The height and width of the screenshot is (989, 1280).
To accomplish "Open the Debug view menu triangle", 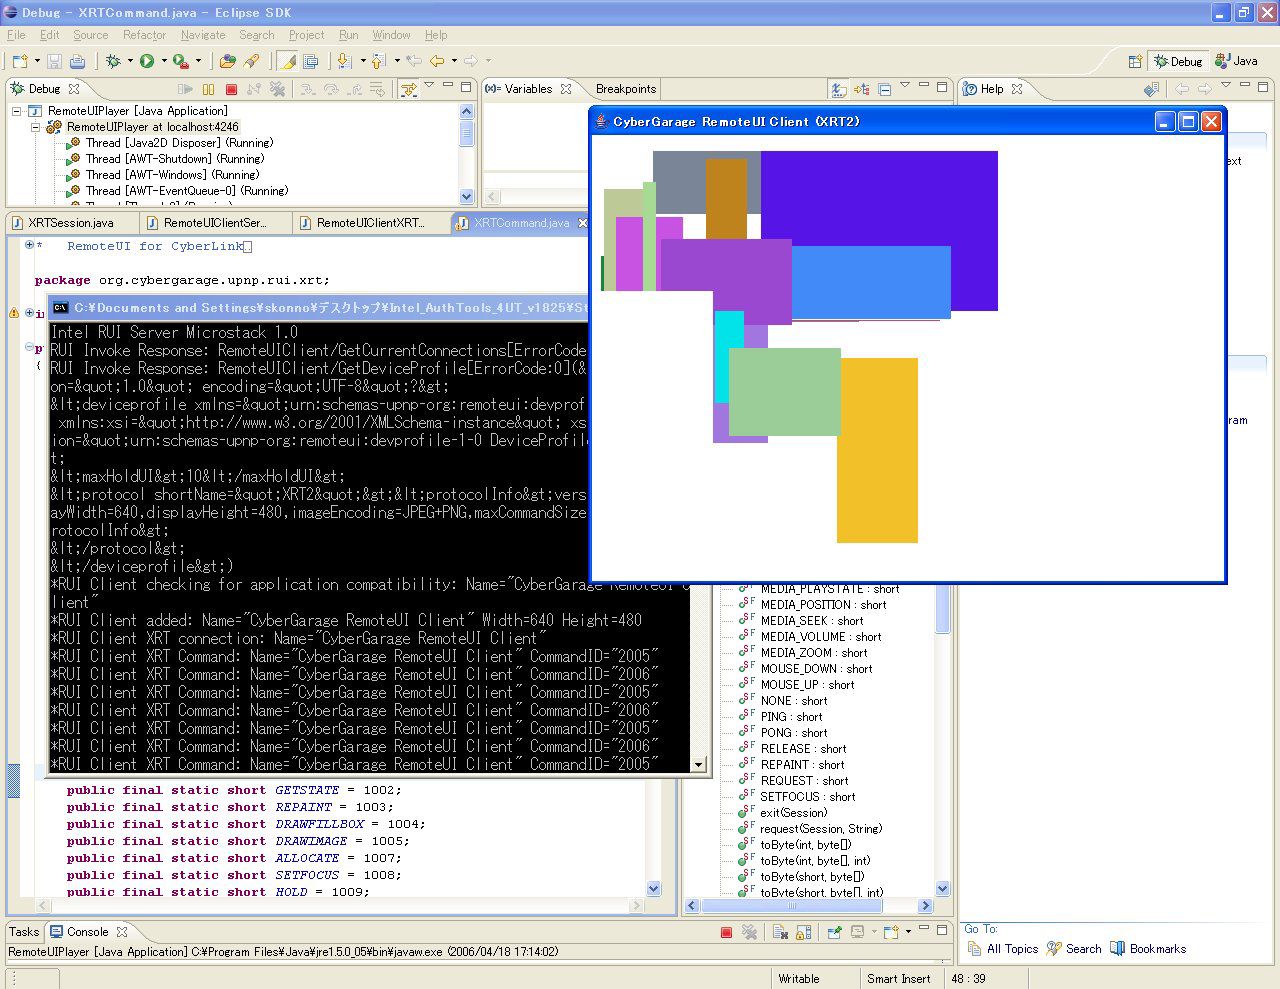I will tap(430, 87).
